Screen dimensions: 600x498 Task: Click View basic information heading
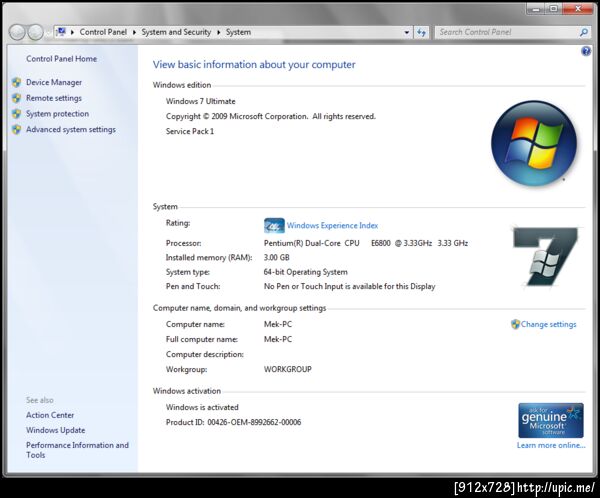coord(254,65)
